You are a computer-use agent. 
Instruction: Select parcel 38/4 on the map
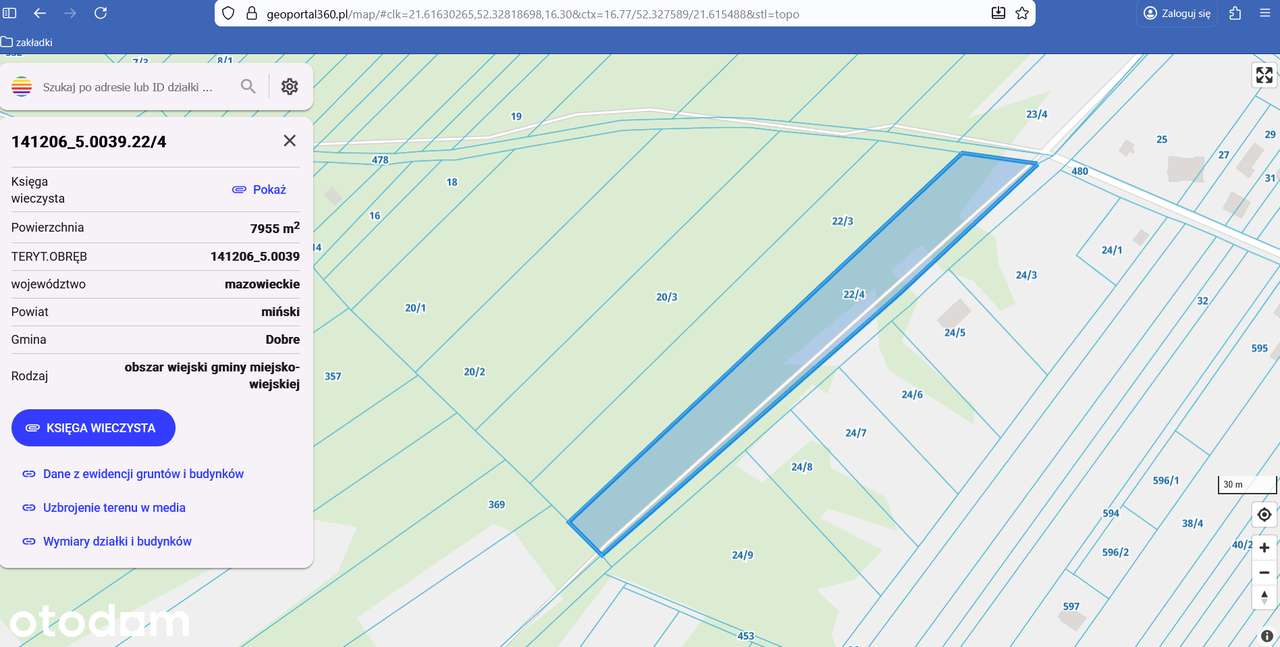tap(1192, 524)
